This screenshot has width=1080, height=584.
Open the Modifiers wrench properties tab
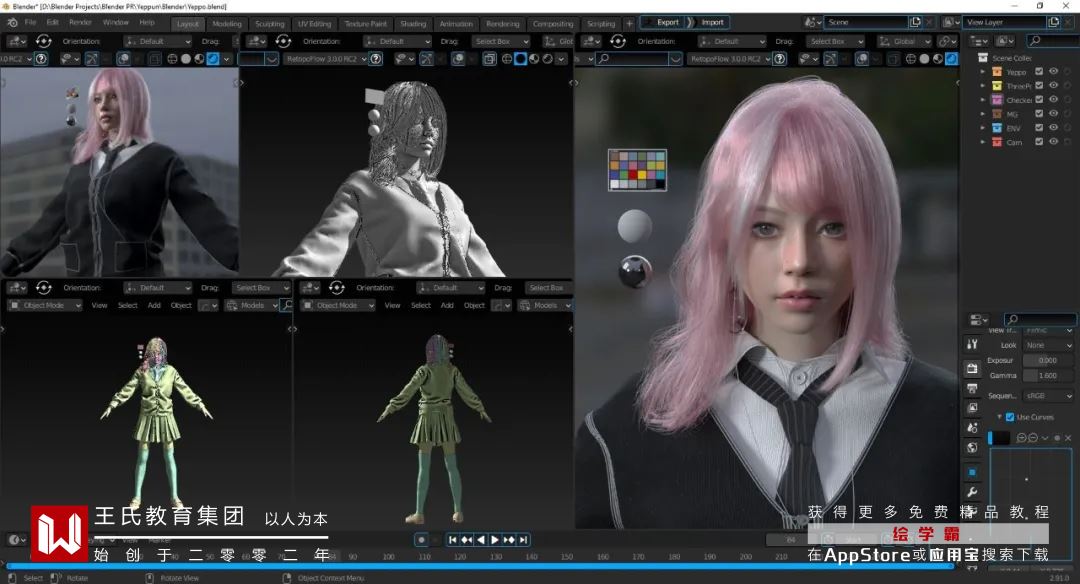pyautogui.click(x=972, y=492)
